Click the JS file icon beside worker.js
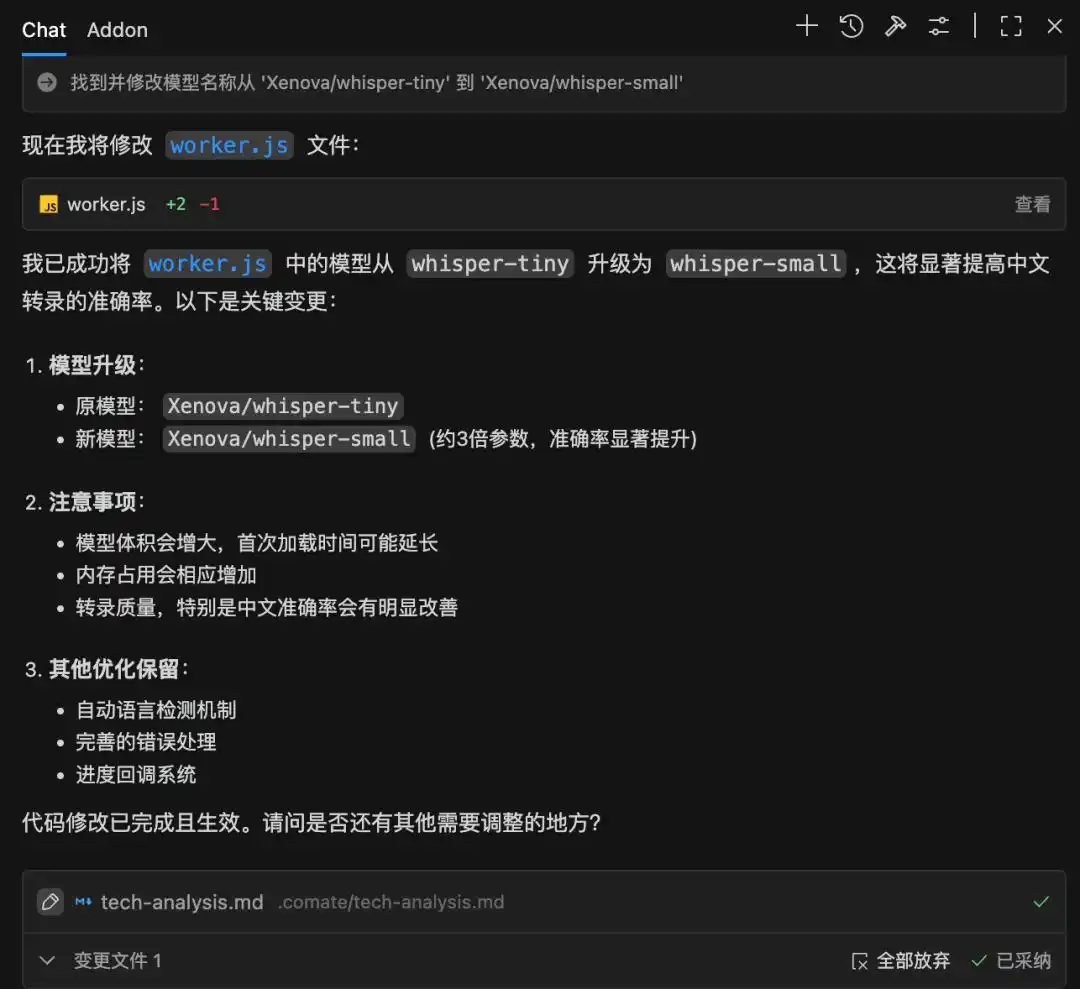The height and width of the screenshot is (989, 1080). (x=47, y=204)
